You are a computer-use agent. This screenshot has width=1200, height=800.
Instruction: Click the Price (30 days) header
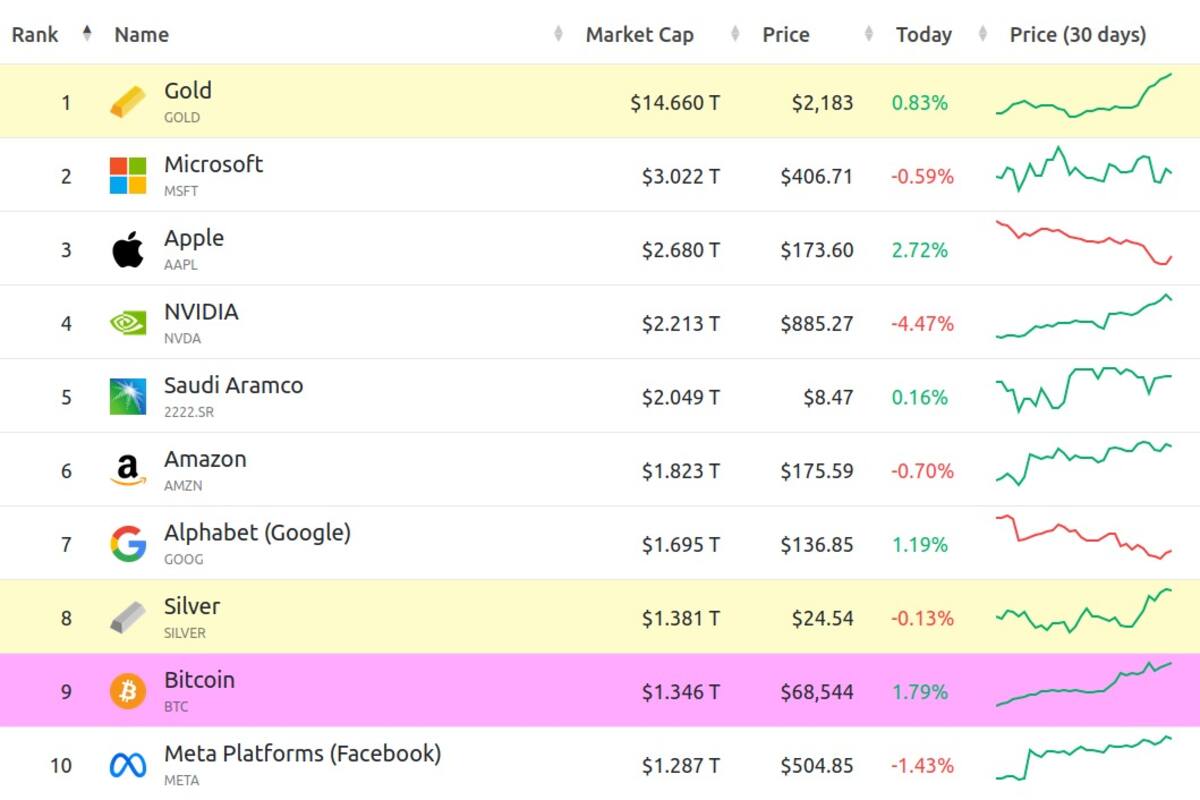tap(1077, 34)
